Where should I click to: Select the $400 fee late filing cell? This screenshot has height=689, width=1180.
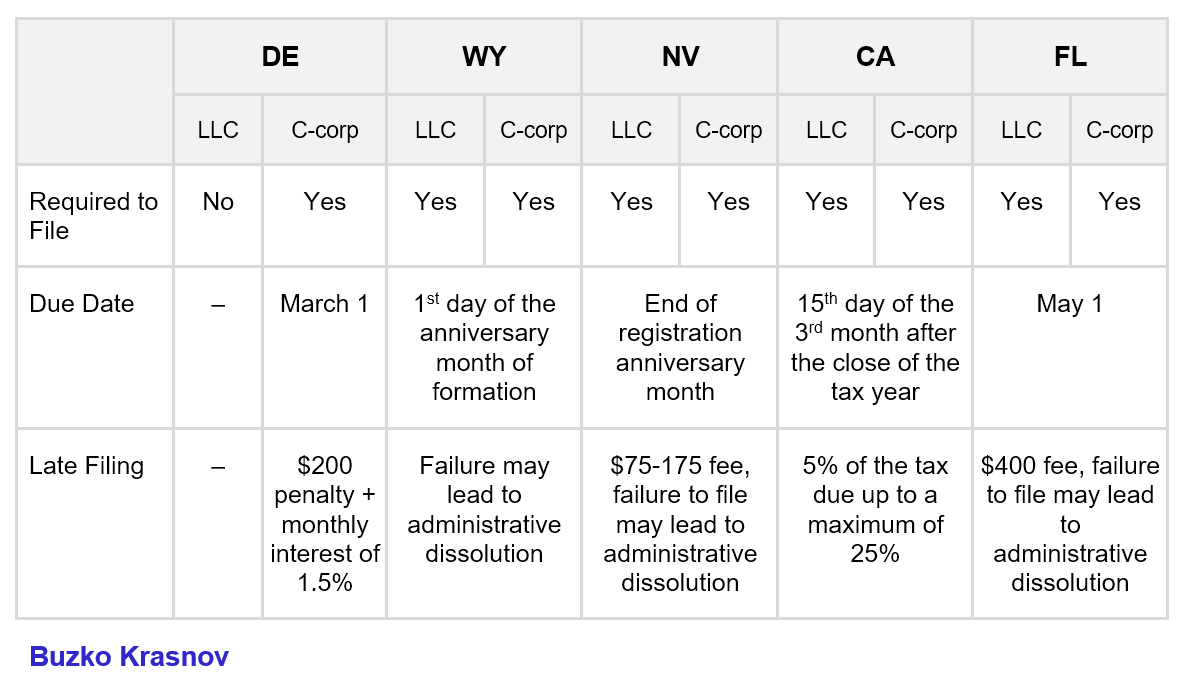[x=1070, y=524]
